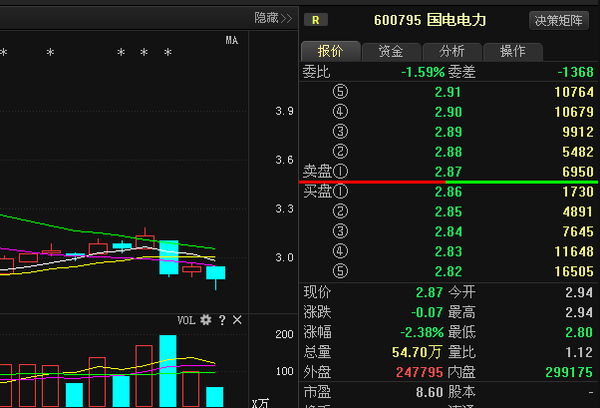This screenshot has width=600, height=408.
Task: Click sell volume 10764
Action: [574, 92]
